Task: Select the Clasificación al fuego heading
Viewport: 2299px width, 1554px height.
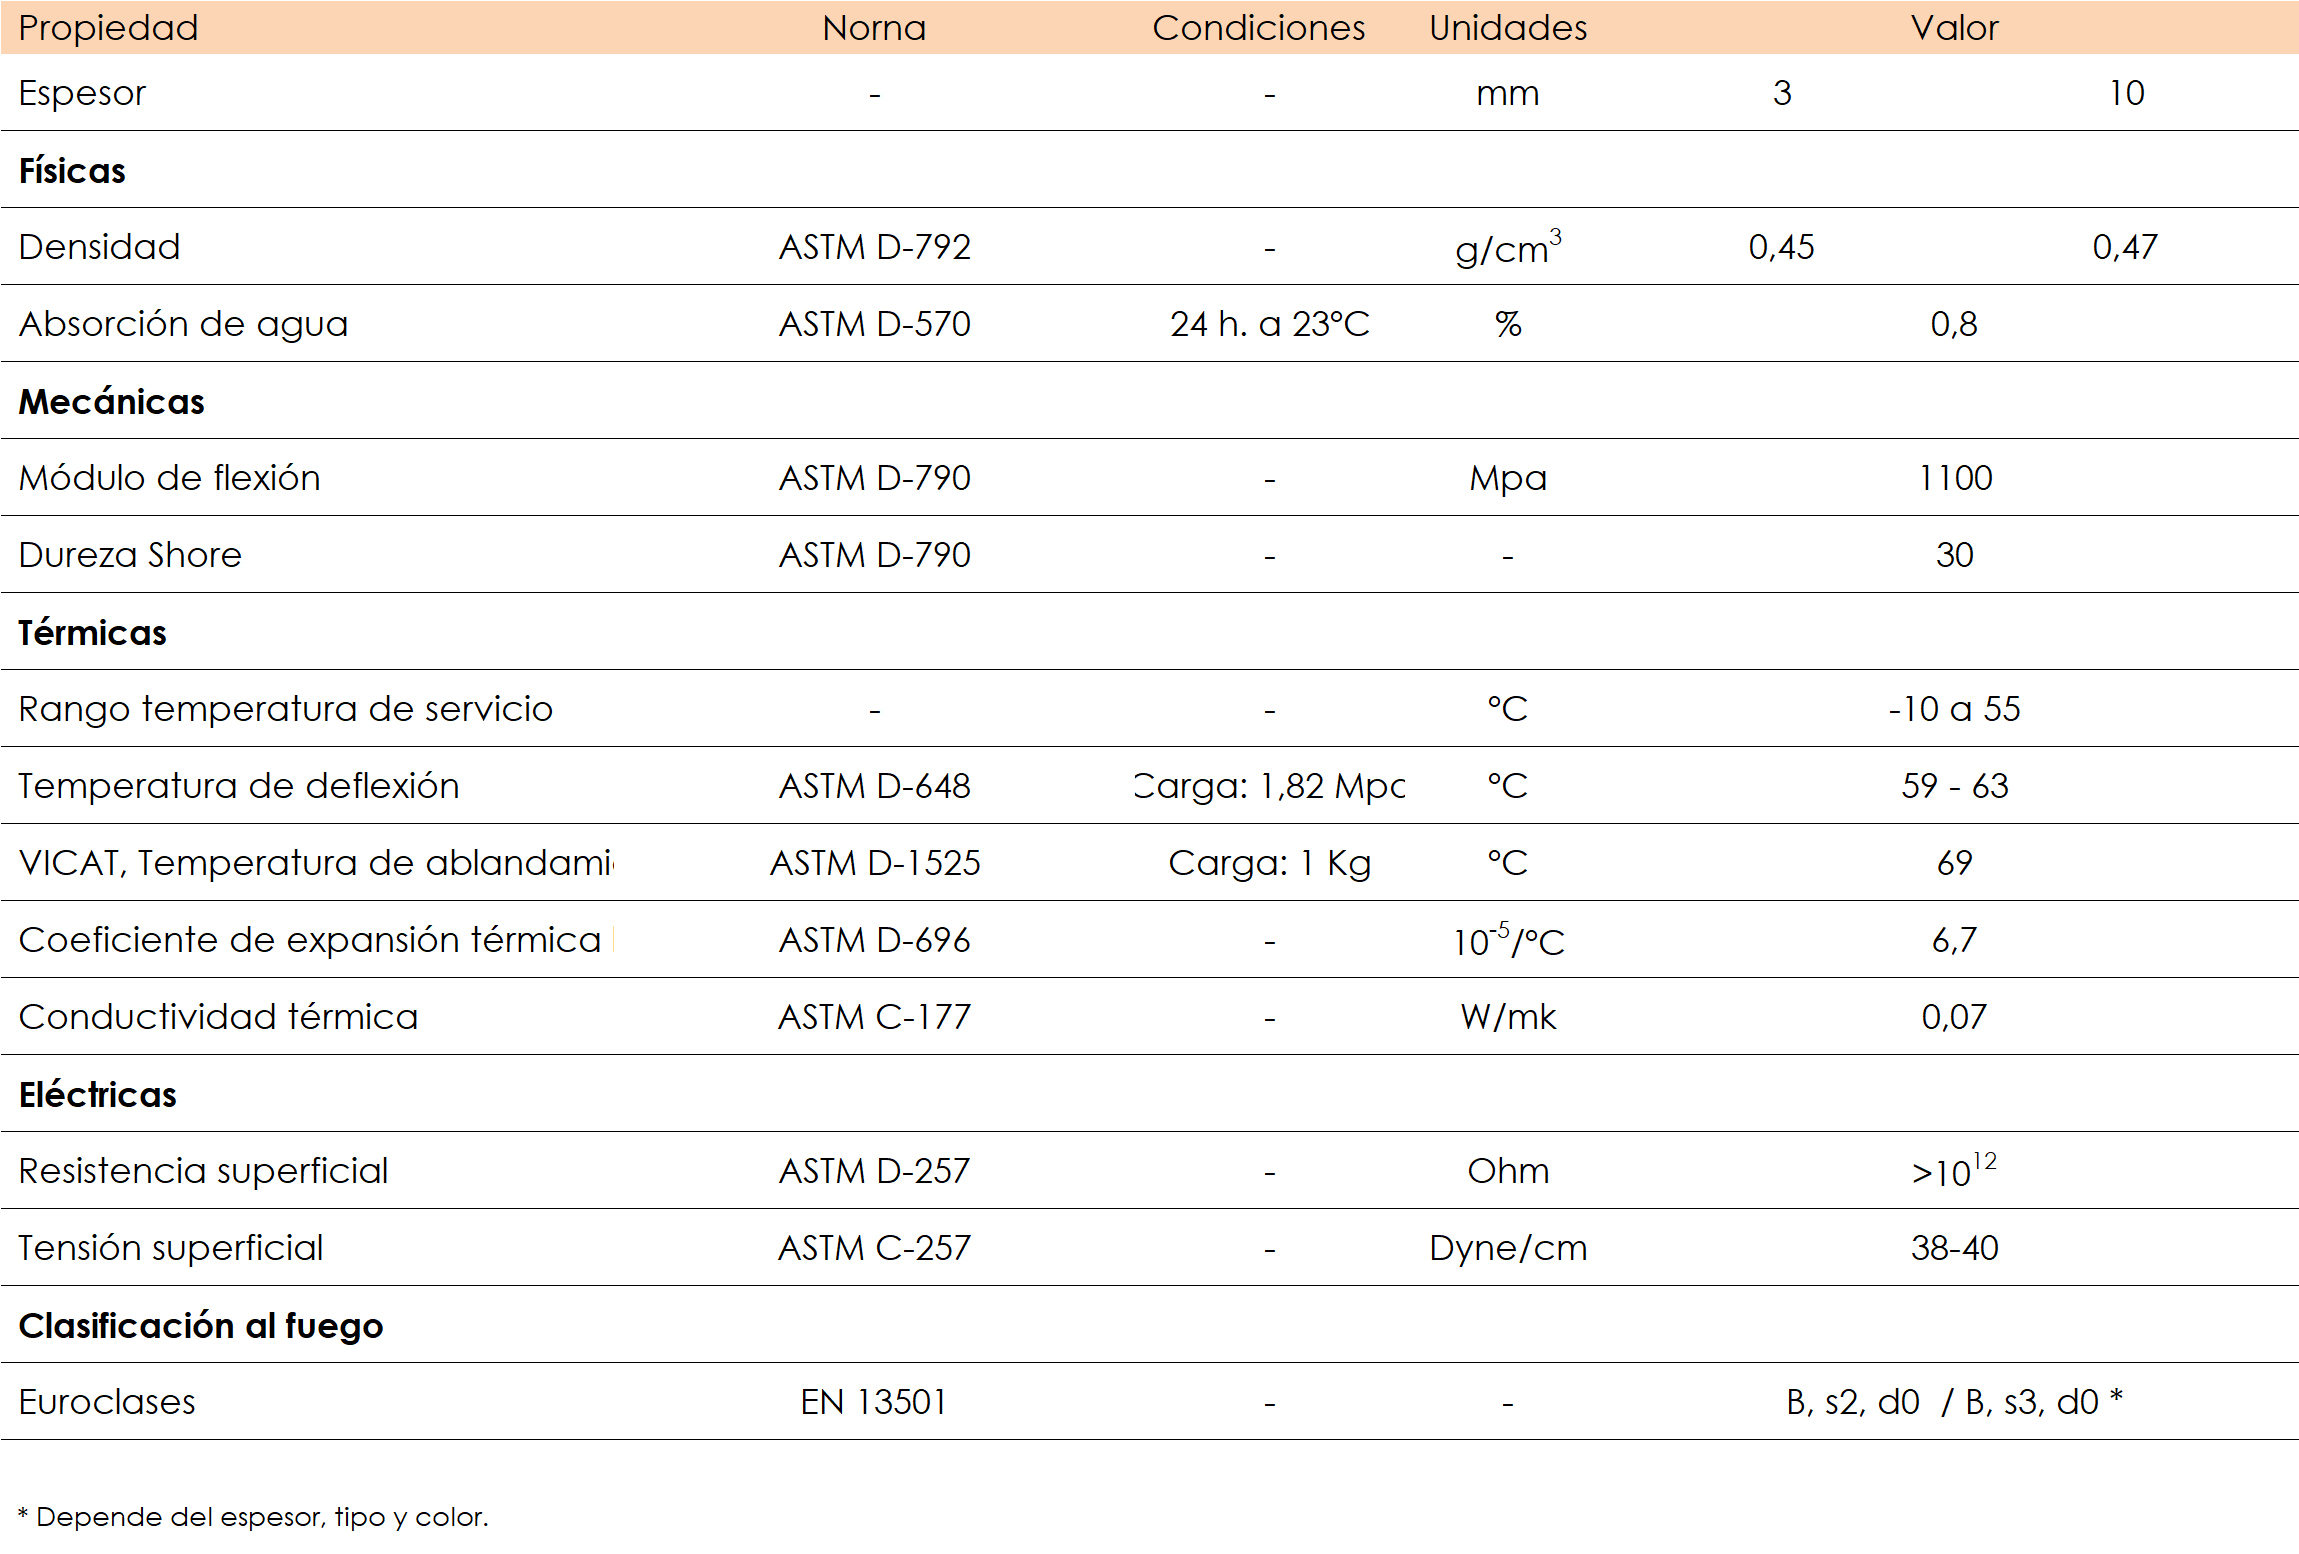Action: (200, 1326)
